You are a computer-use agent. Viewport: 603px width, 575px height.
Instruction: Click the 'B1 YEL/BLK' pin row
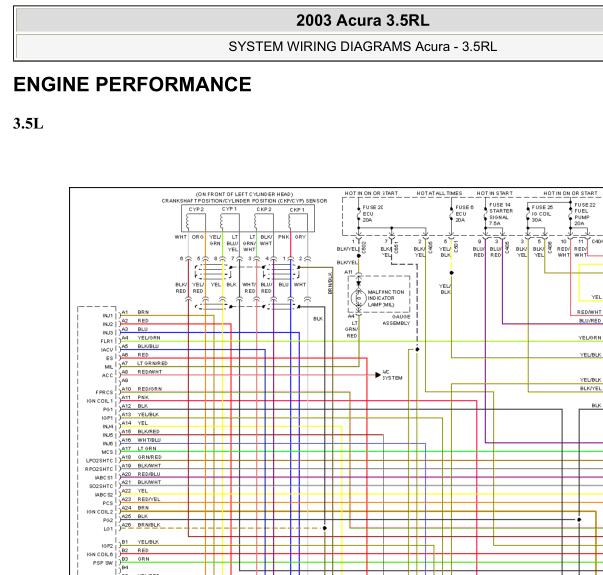point(140,542)
